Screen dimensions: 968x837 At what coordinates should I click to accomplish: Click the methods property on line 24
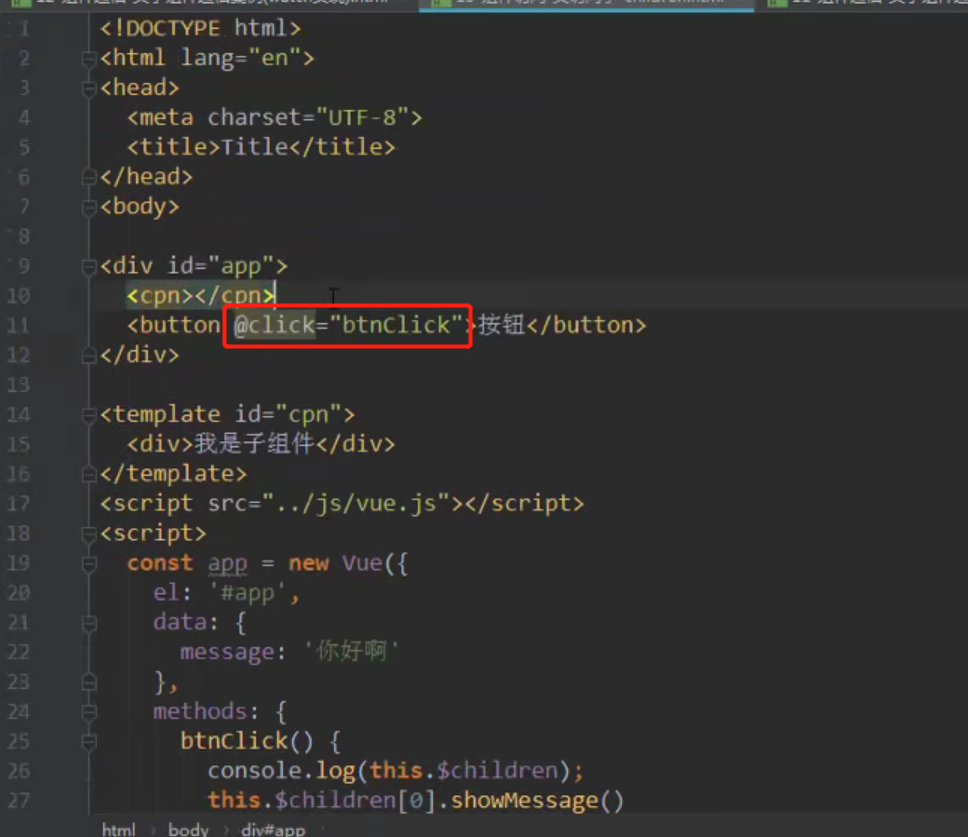click(x=200, y=712)
